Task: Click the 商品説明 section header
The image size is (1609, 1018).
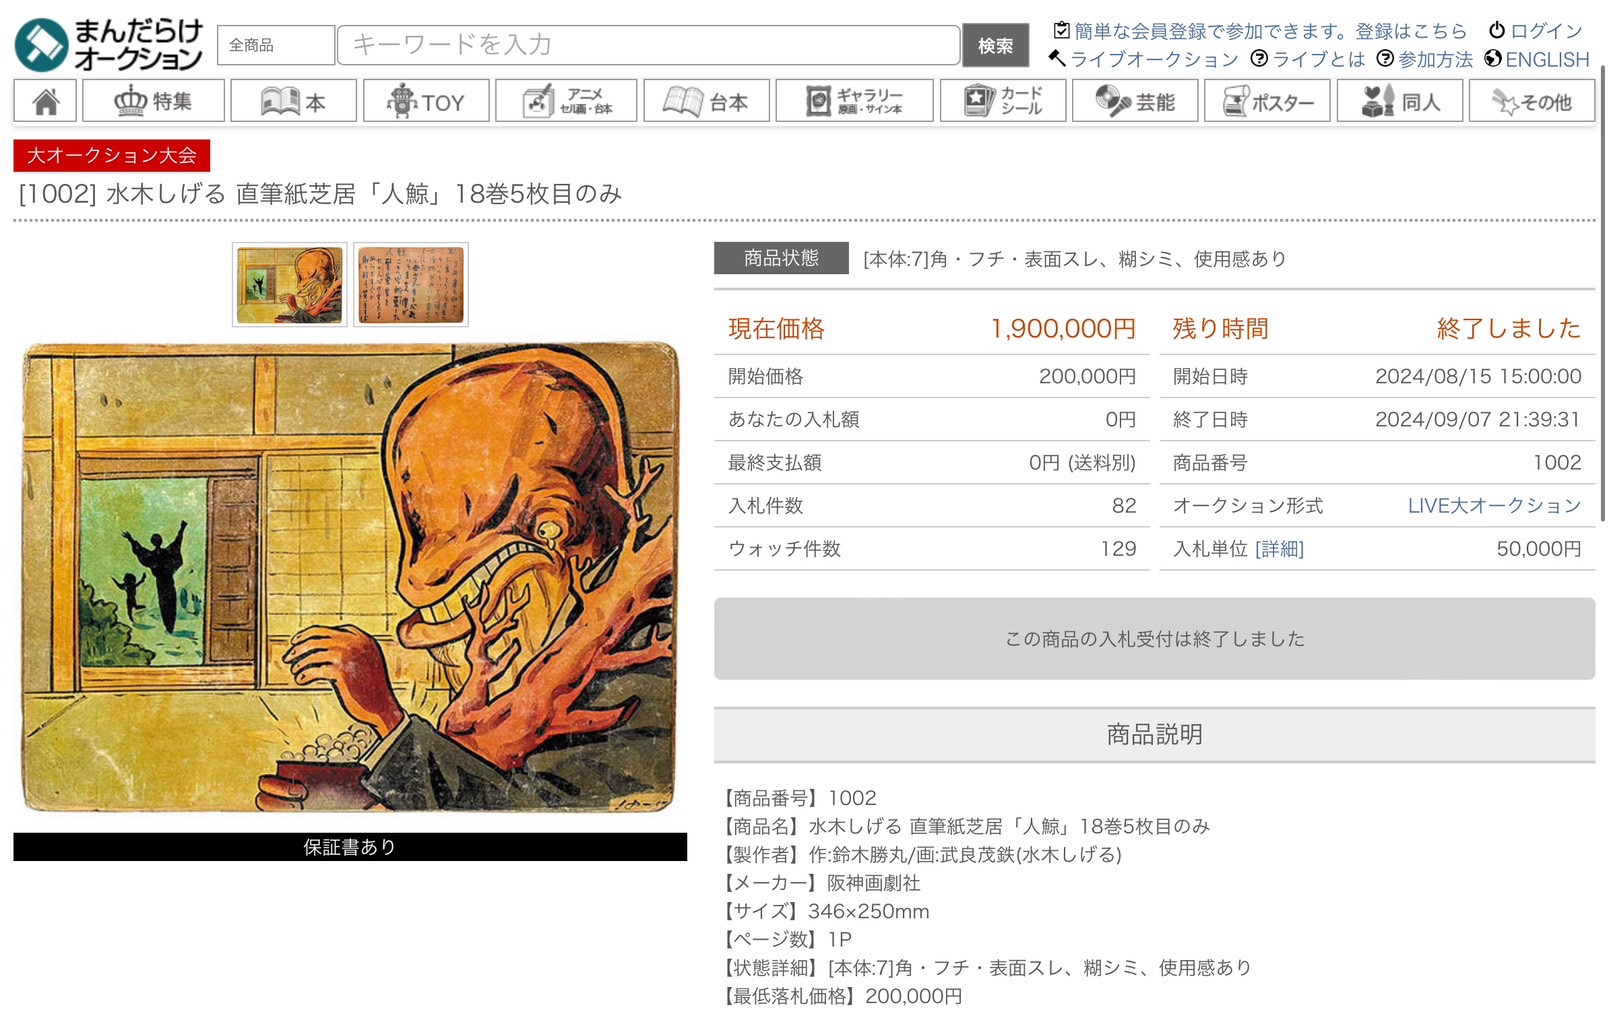Action: pyautogui.click(x=1154, y=735)
